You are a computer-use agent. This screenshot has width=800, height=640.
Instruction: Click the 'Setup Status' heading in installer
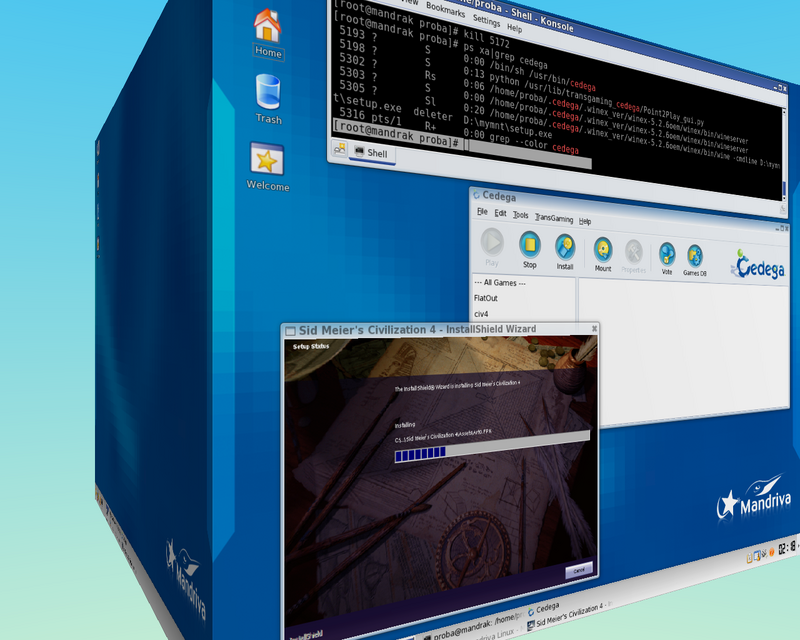tap(311, 346)
